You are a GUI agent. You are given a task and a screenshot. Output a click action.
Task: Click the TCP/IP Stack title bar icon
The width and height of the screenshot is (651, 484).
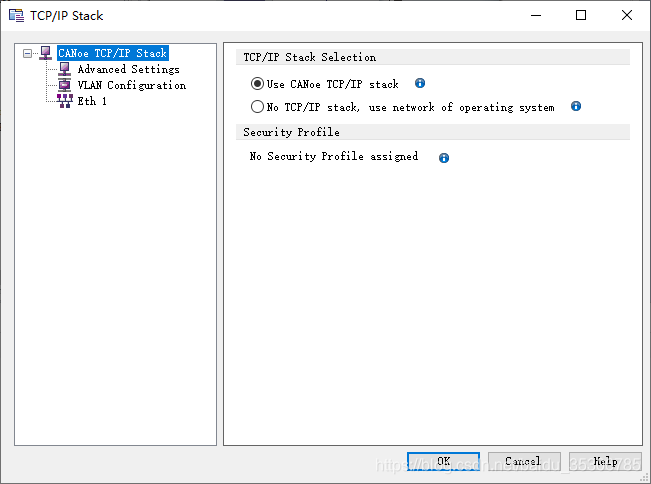coord(17,16)
